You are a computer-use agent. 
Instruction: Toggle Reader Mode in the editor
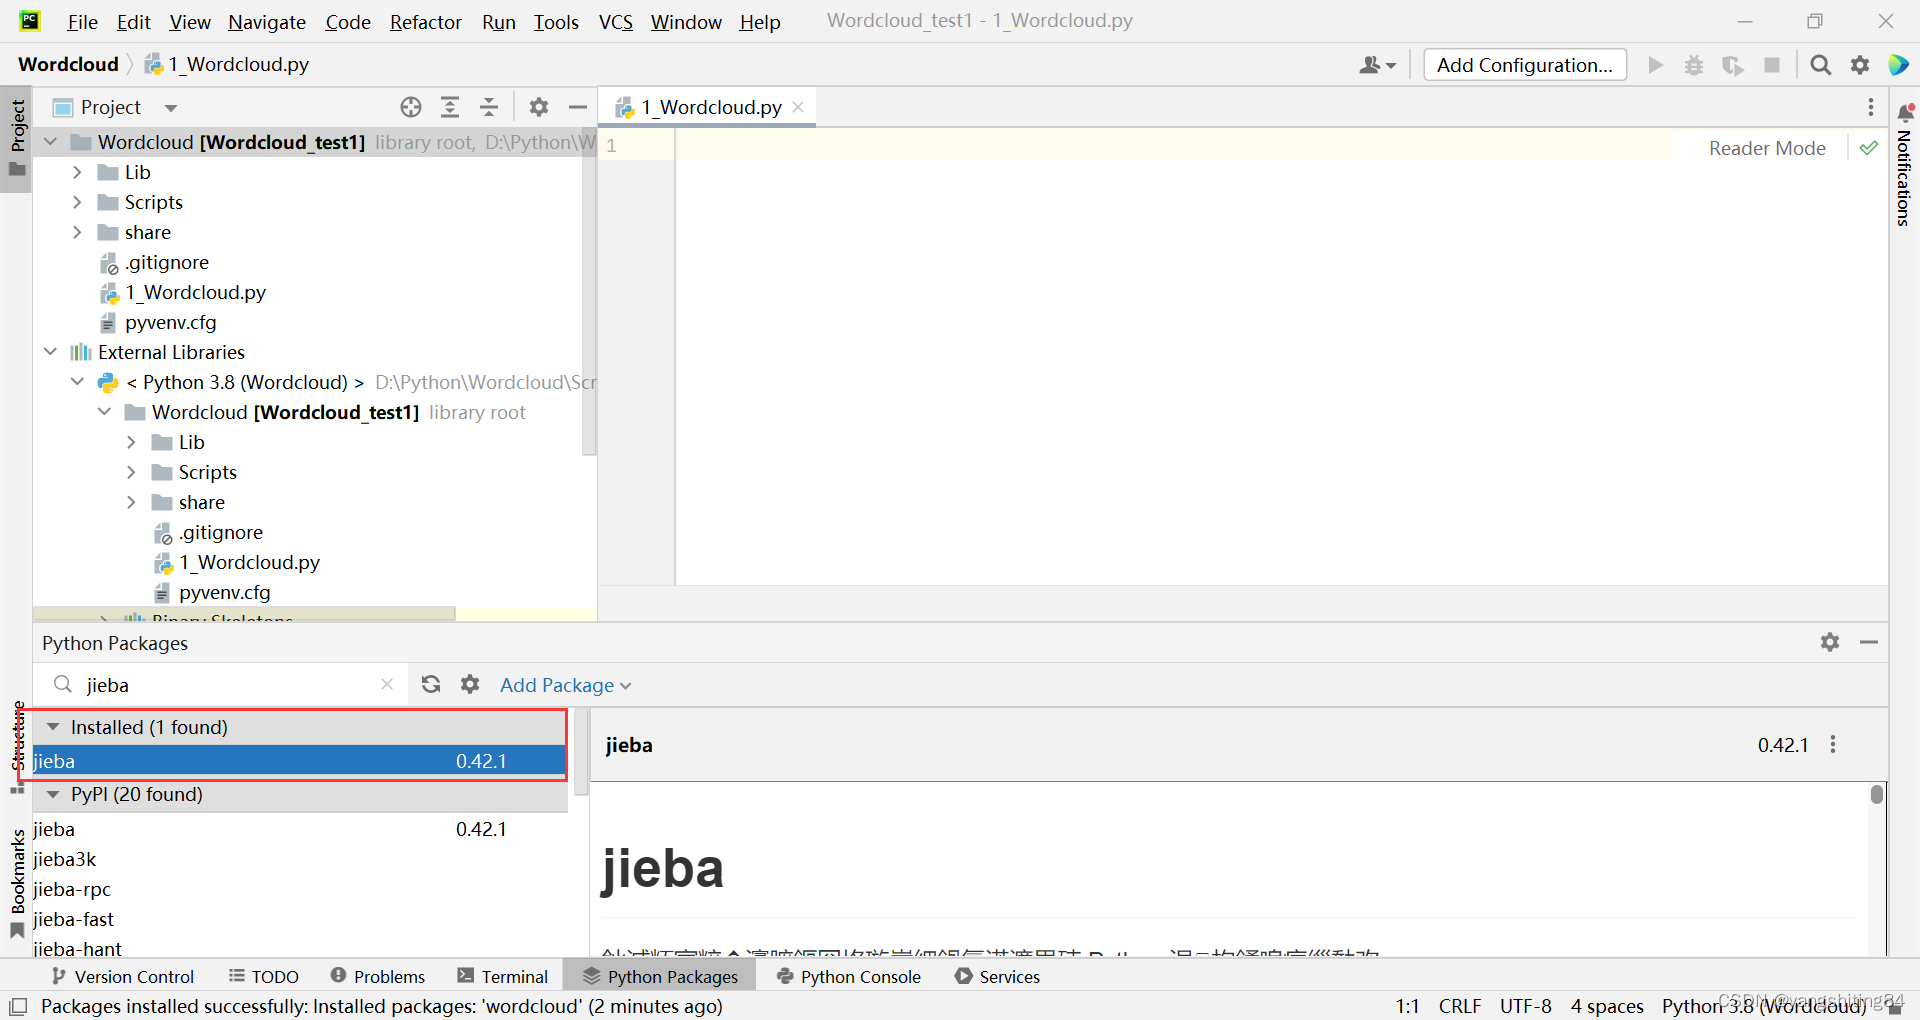[x=1767, y=148]
